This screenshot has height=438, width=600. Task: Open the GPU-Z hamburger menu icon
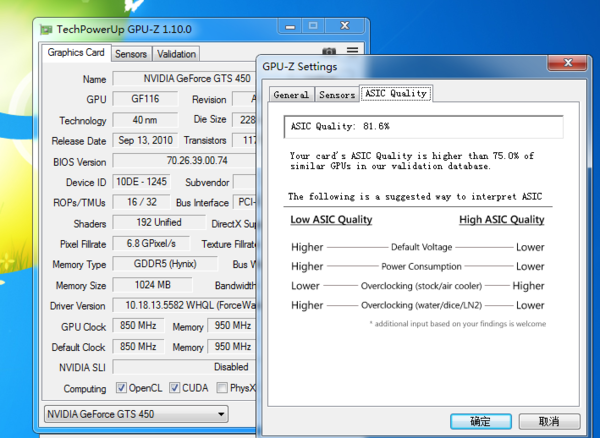(x=352, y=51)
